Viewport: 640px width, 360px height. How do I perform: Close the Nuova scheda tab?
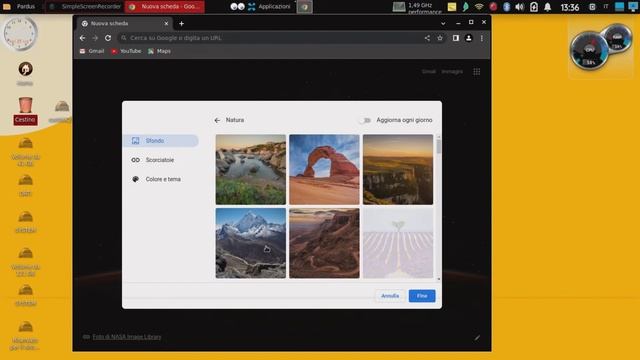coord(166,24)
